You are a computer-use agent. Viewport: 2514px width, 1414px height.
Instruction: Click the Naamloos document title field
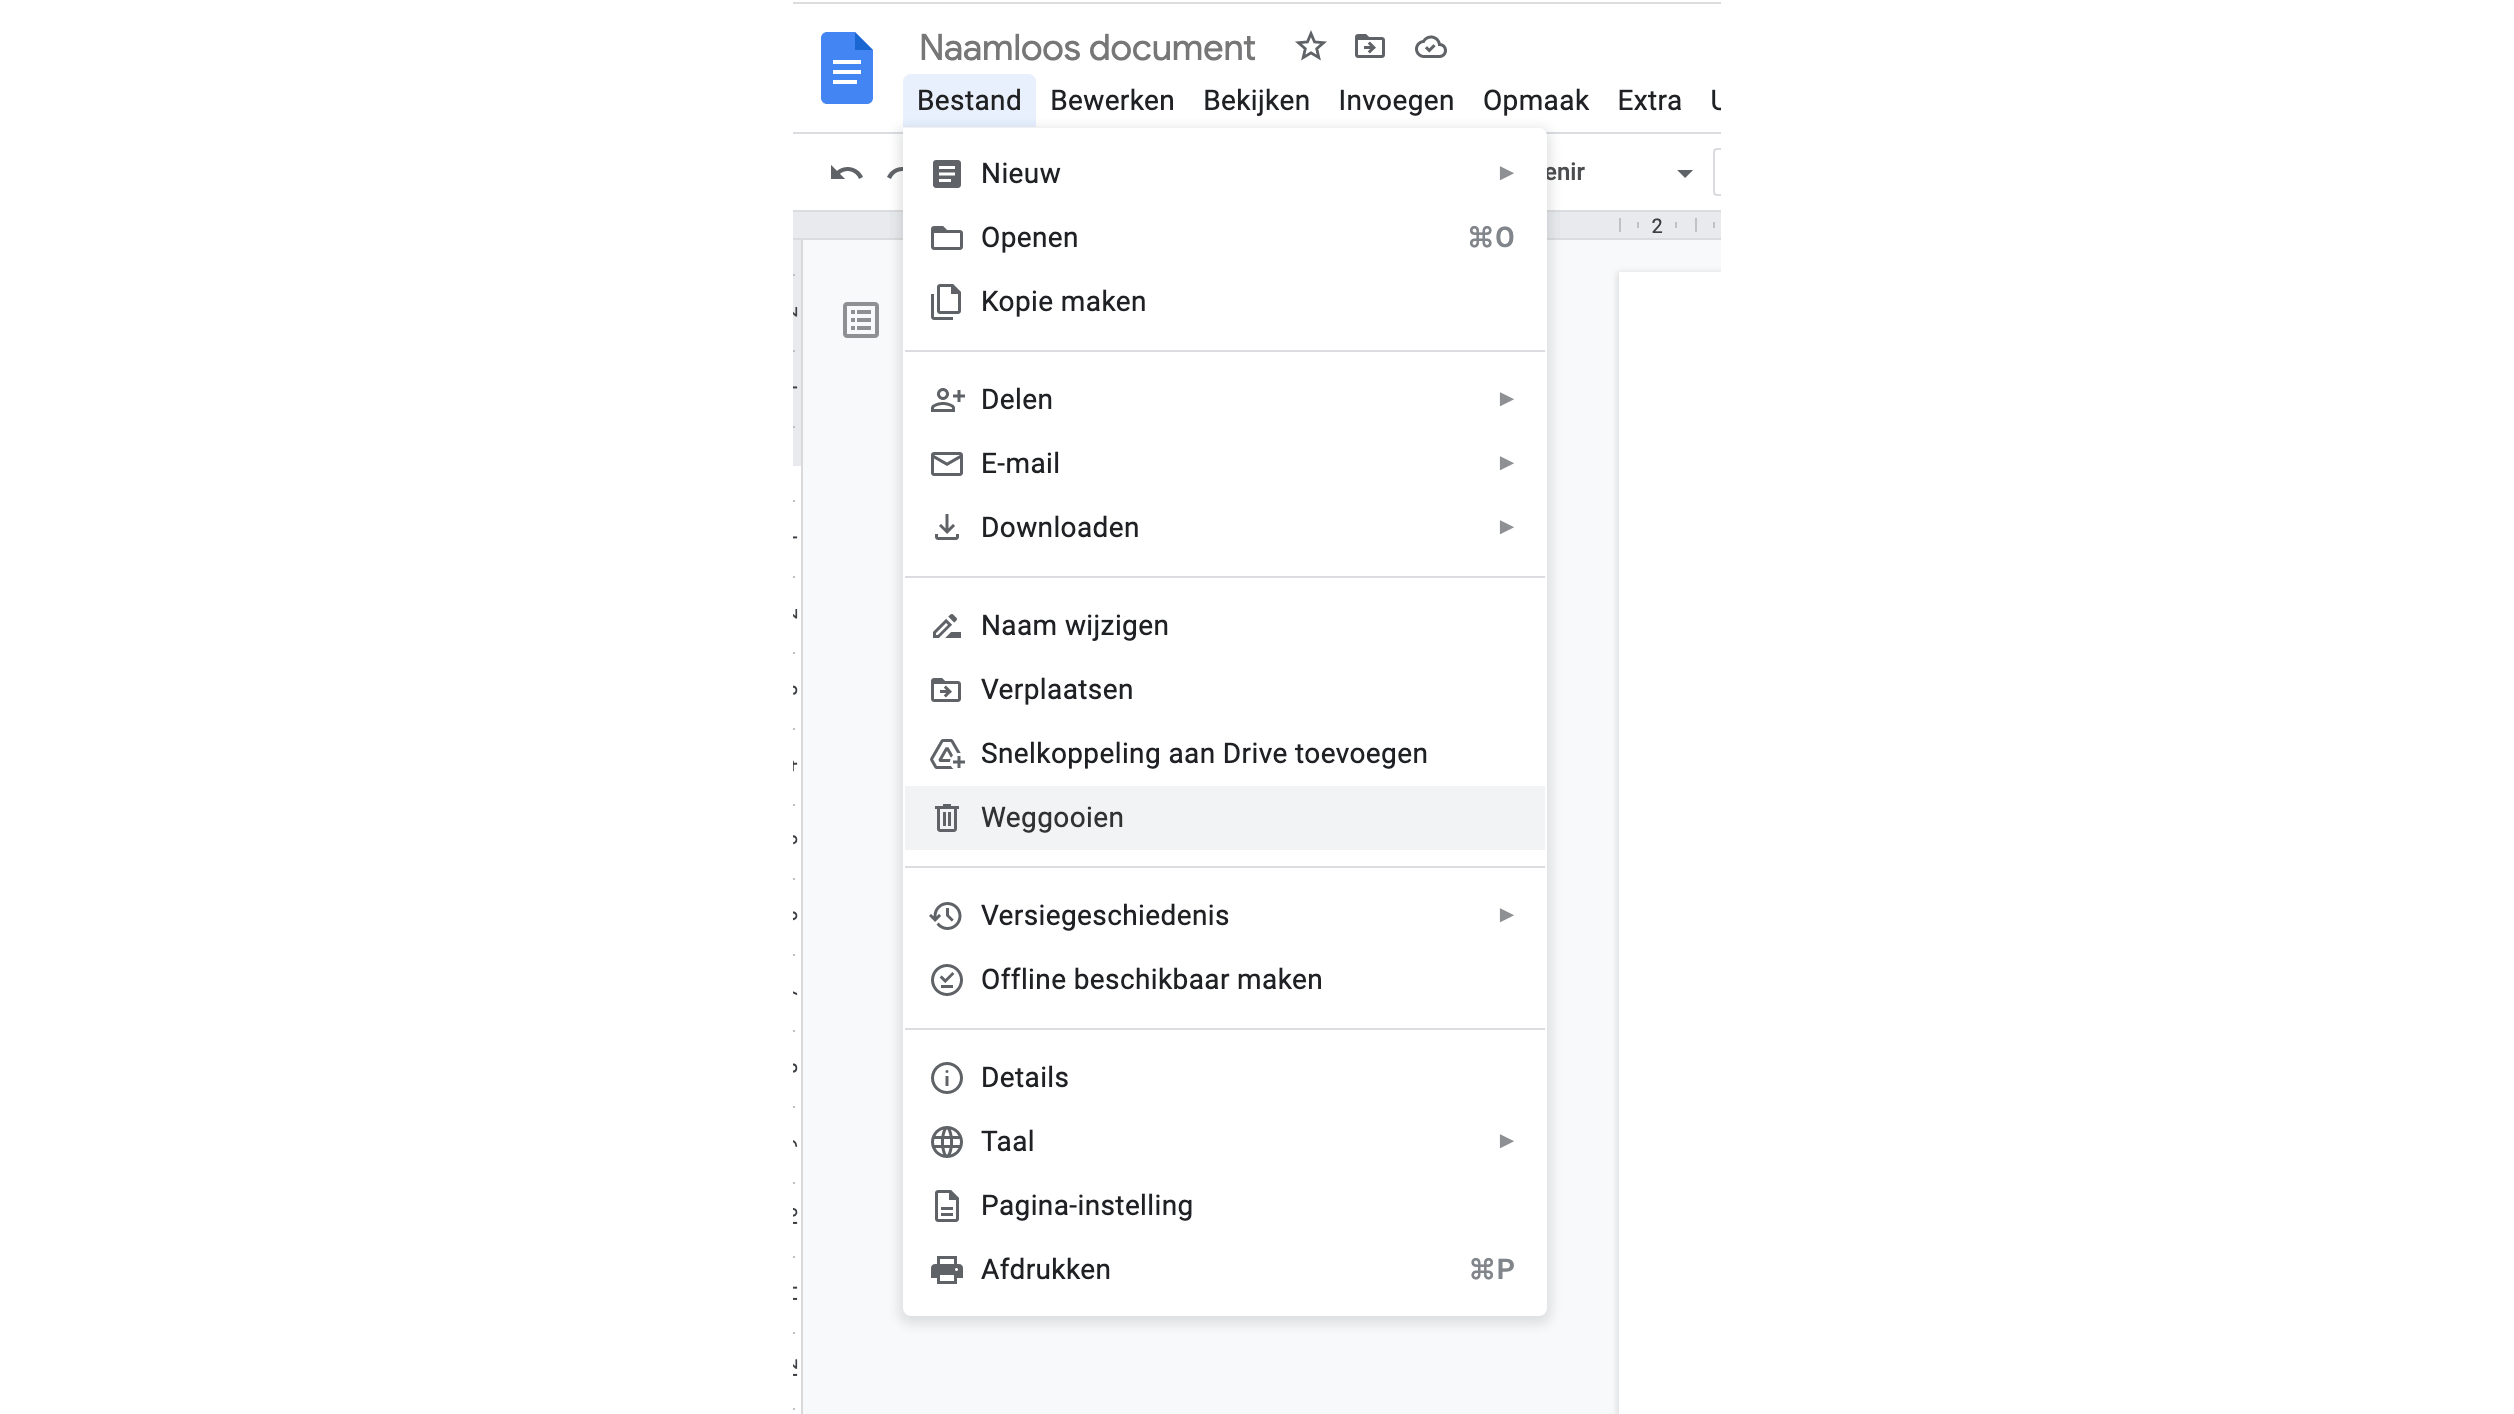tap(1087, 48)
